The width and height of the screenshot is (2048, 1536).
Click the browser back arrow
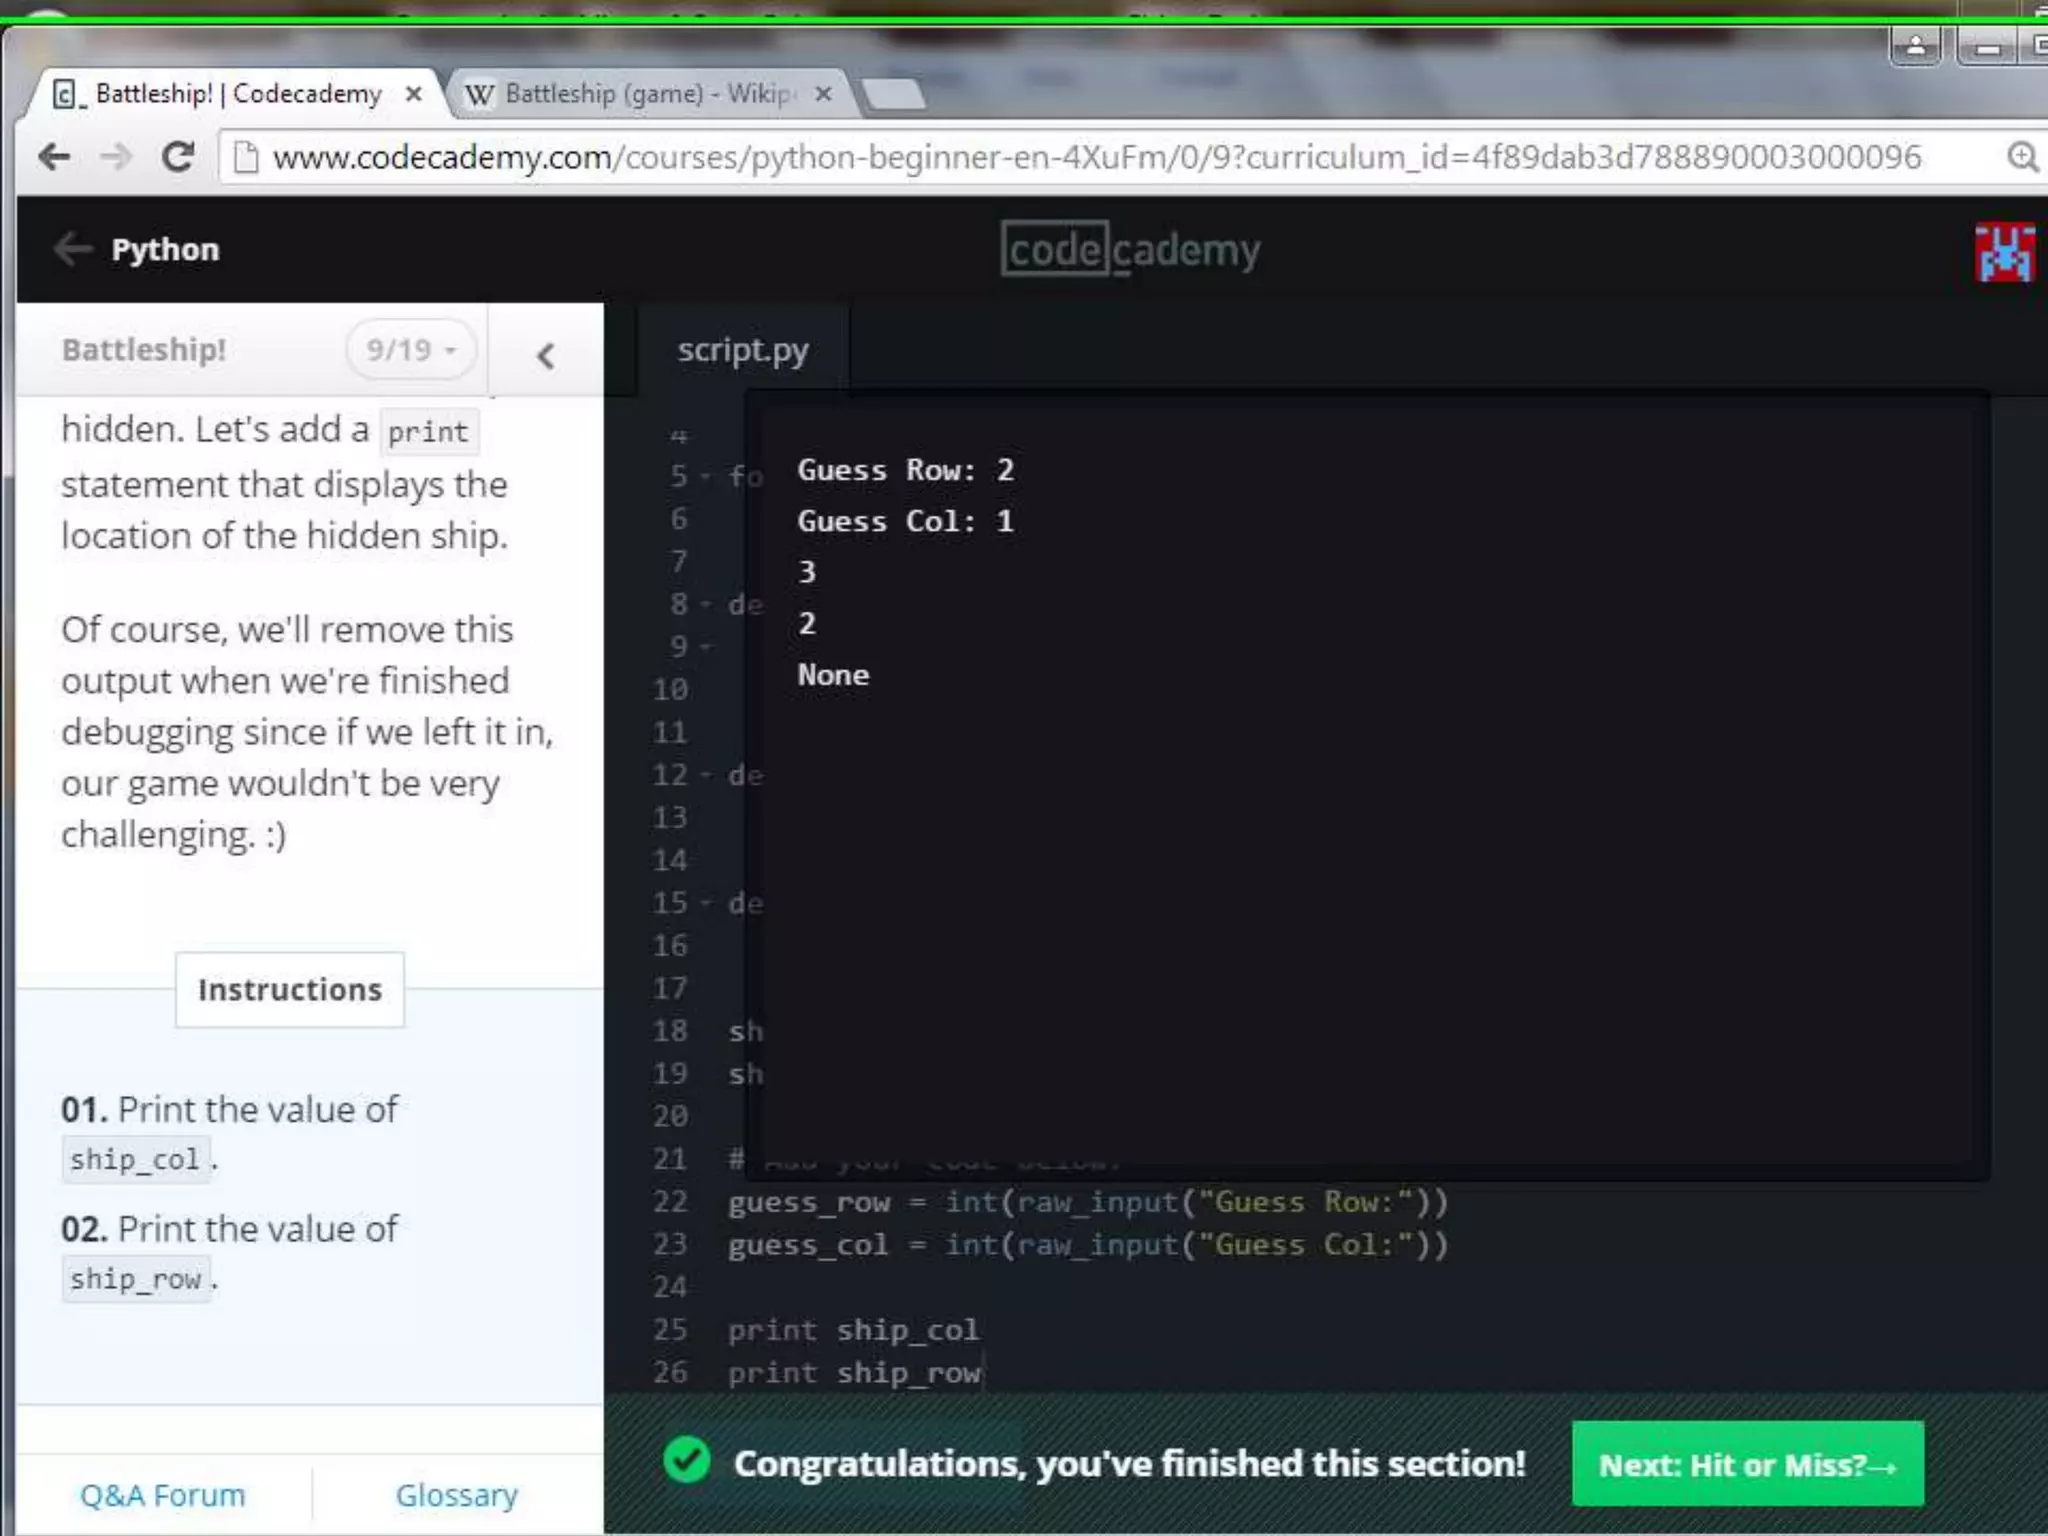coord(54,157)
